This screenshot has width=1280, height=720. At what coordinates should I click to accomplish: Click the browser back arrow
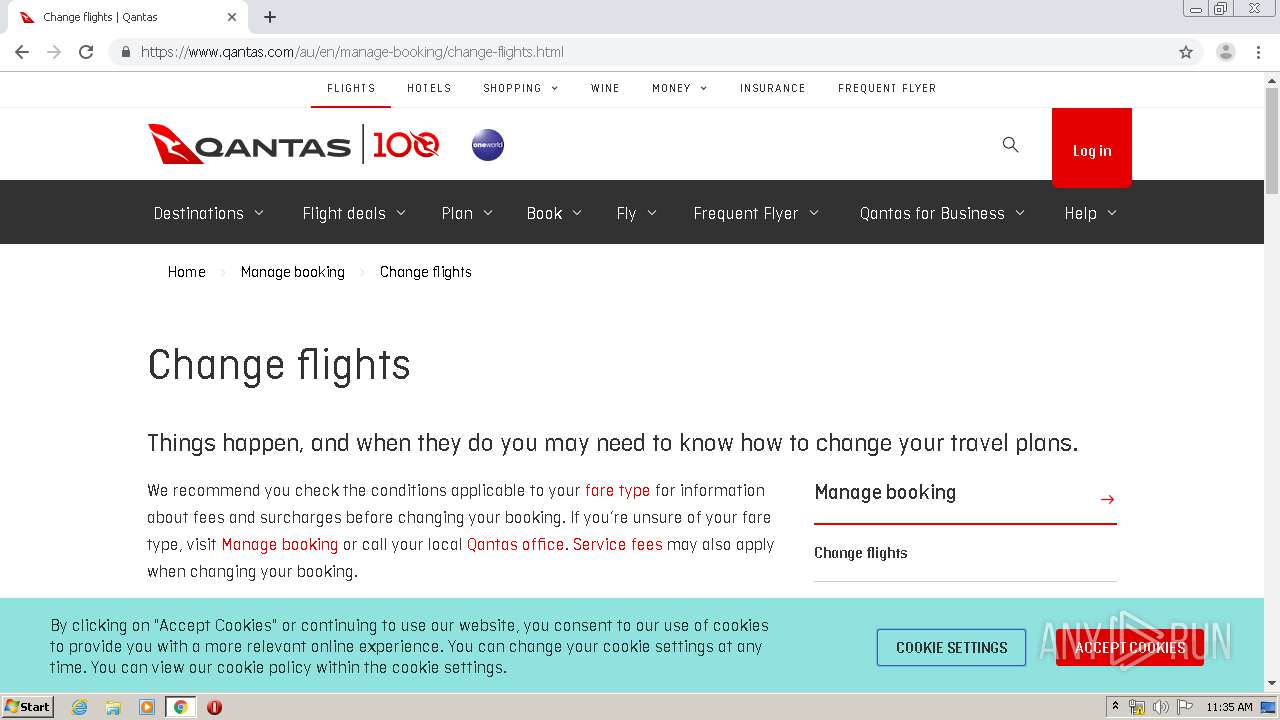[22, 52]
